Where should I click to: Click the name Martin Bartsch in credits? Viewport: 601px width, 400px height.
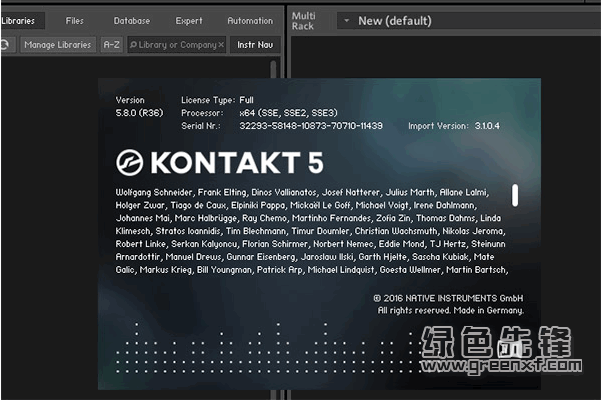tap(476, 270)
